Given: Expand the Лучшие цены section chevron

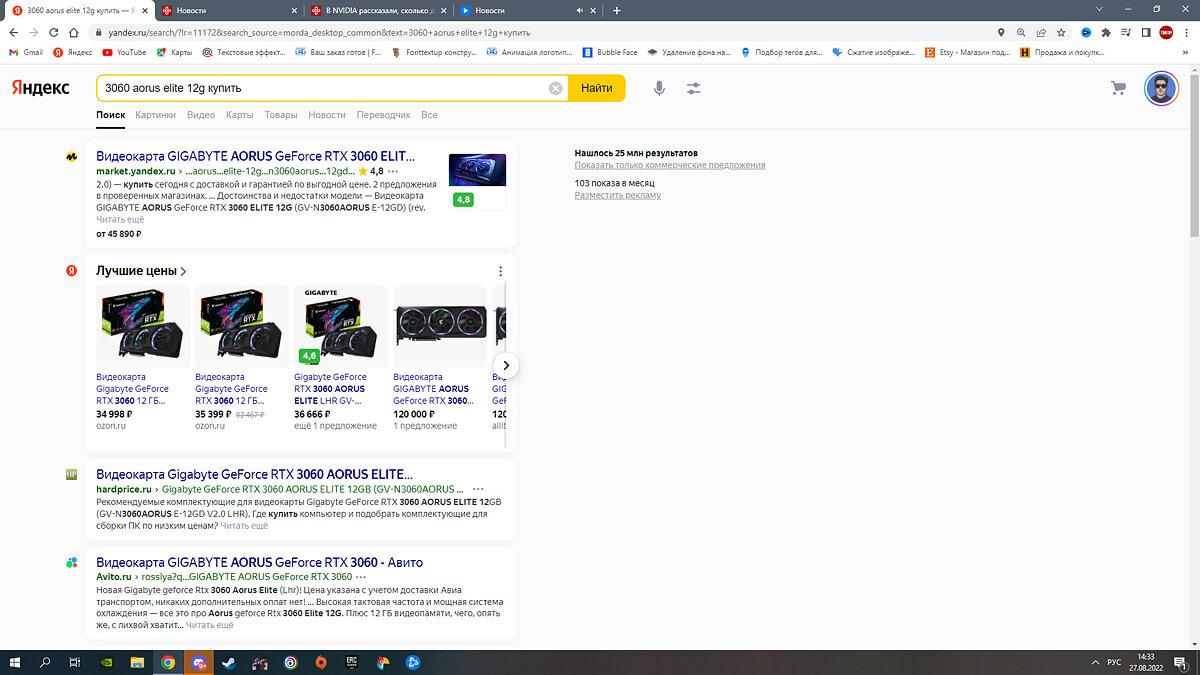Looking at the screenshot, I should point(184,271).
